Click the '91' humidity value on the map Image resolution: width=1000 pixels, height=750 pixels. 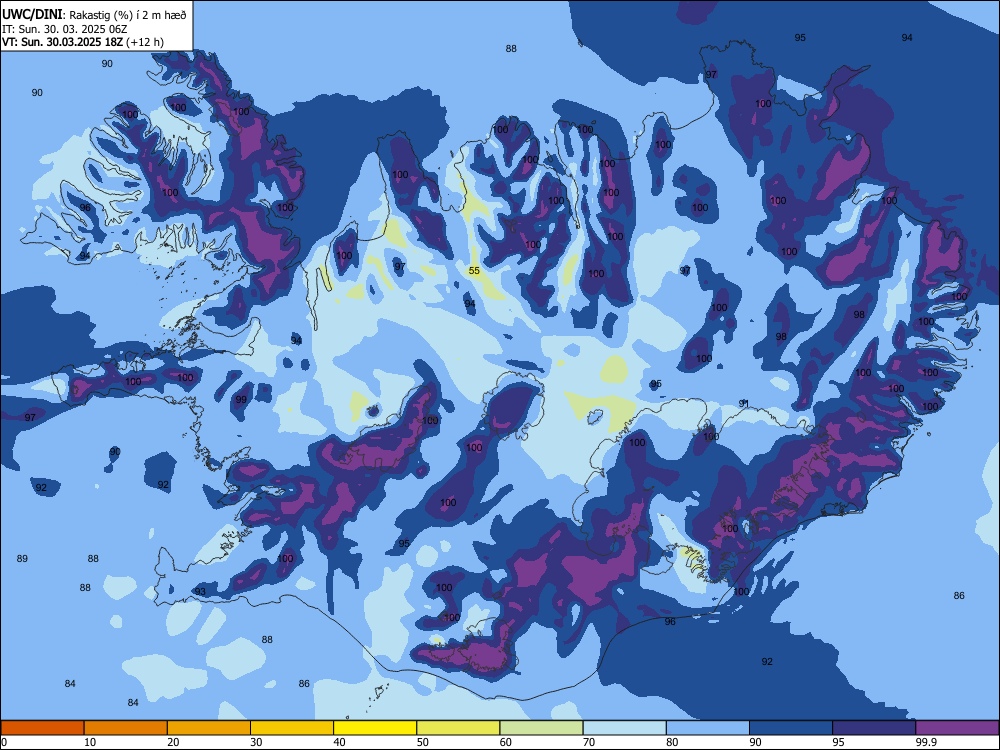tap(744, 404)
